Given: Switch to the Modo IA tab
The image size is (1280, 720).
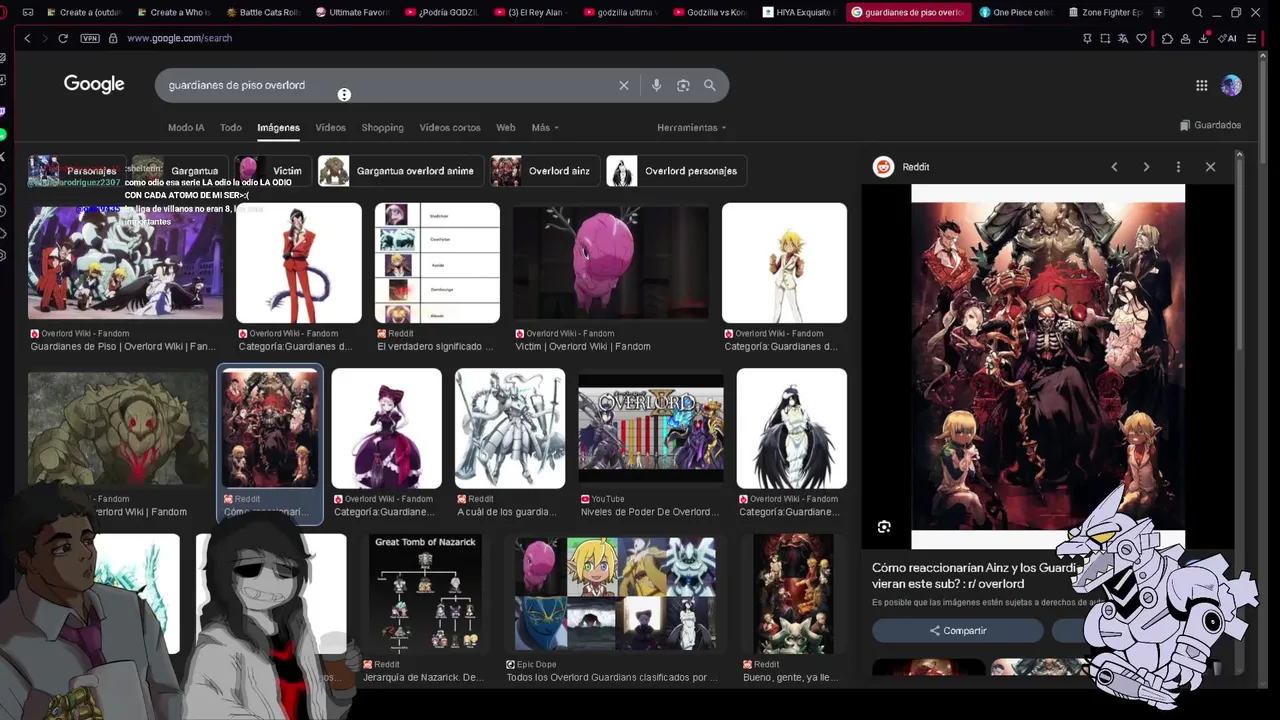Looking at the screenshot, I should (186, 128).
